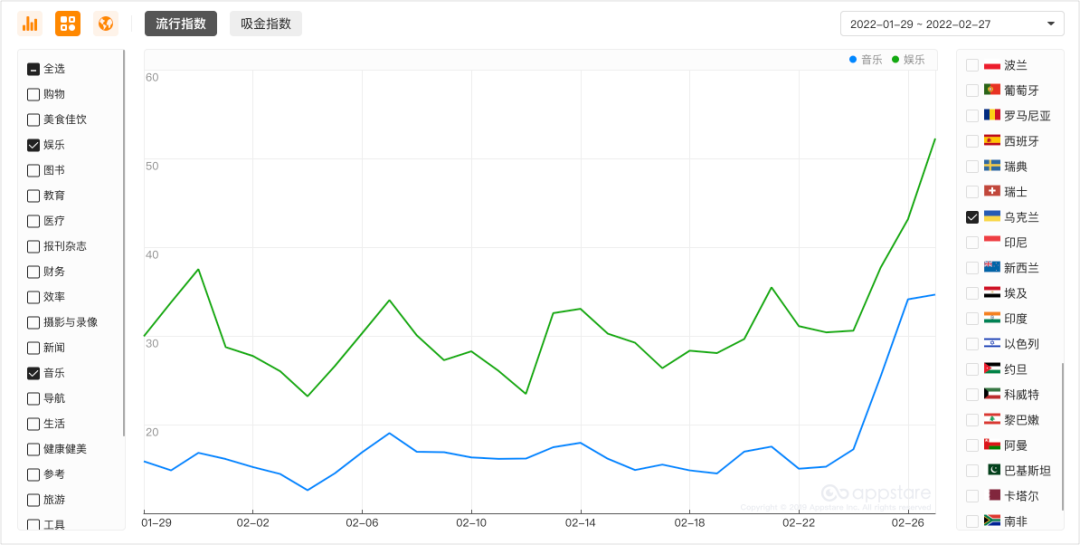Screen dimensions: 1080x545
Task: Click the bar chart view icon
Action: [x=30, y=23]
